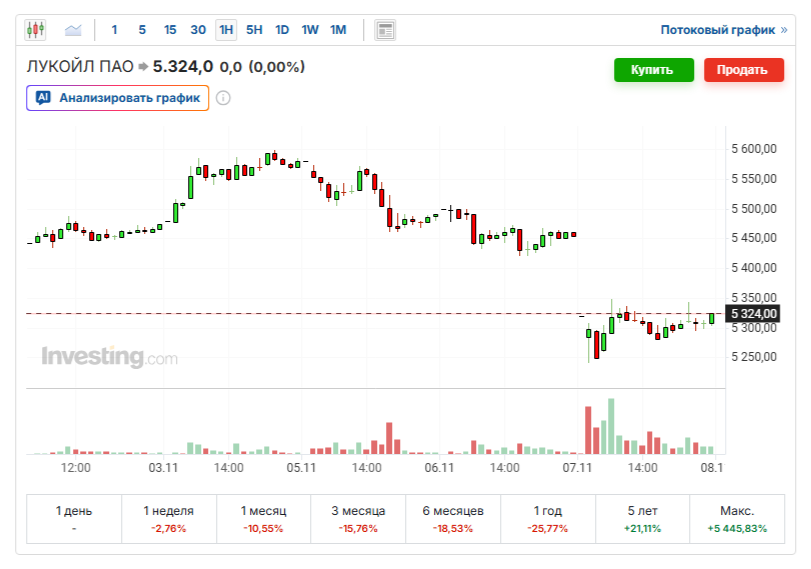Click the 07.11 date label on time axis
The width and height of the screenshot is (811, 569).
(577, 468)
